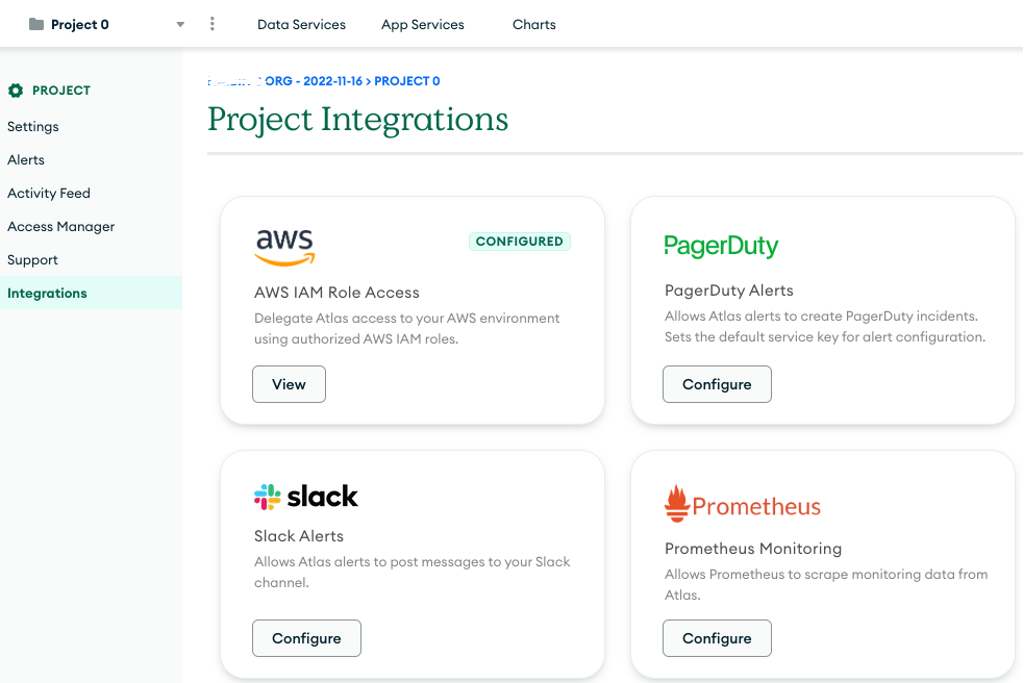View the AWS IAM Role Access integration

coord(288,384)
